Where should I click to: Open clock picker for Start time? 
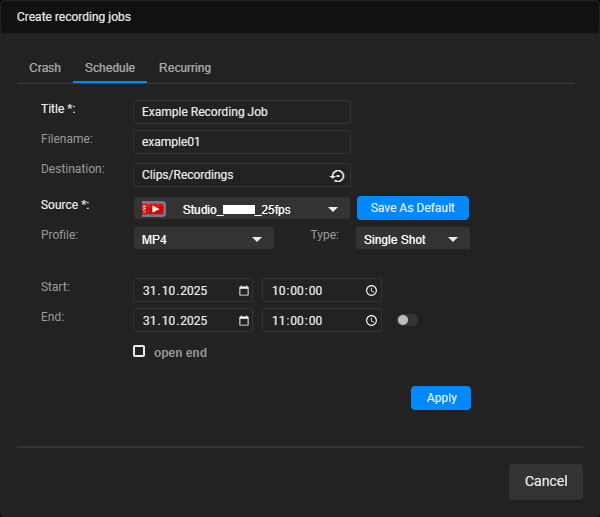pyautogui.click(x=371, y=290)
